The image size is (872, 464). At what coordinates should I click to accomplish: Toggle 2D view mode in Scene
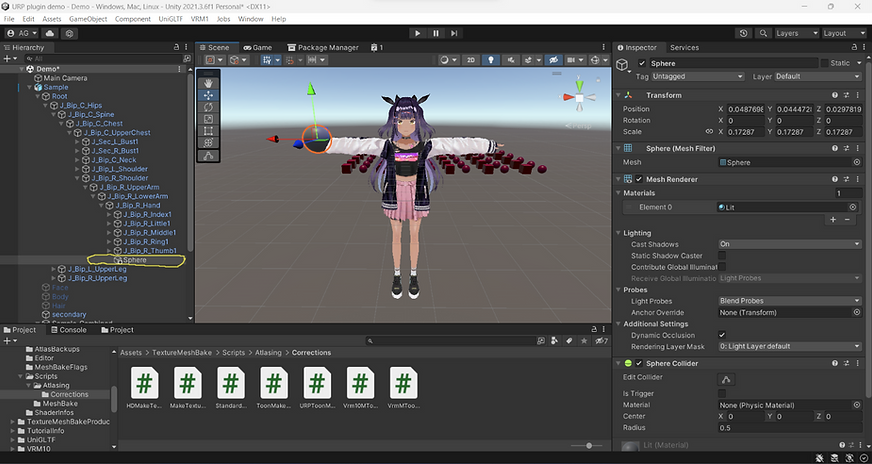point(470,60)
